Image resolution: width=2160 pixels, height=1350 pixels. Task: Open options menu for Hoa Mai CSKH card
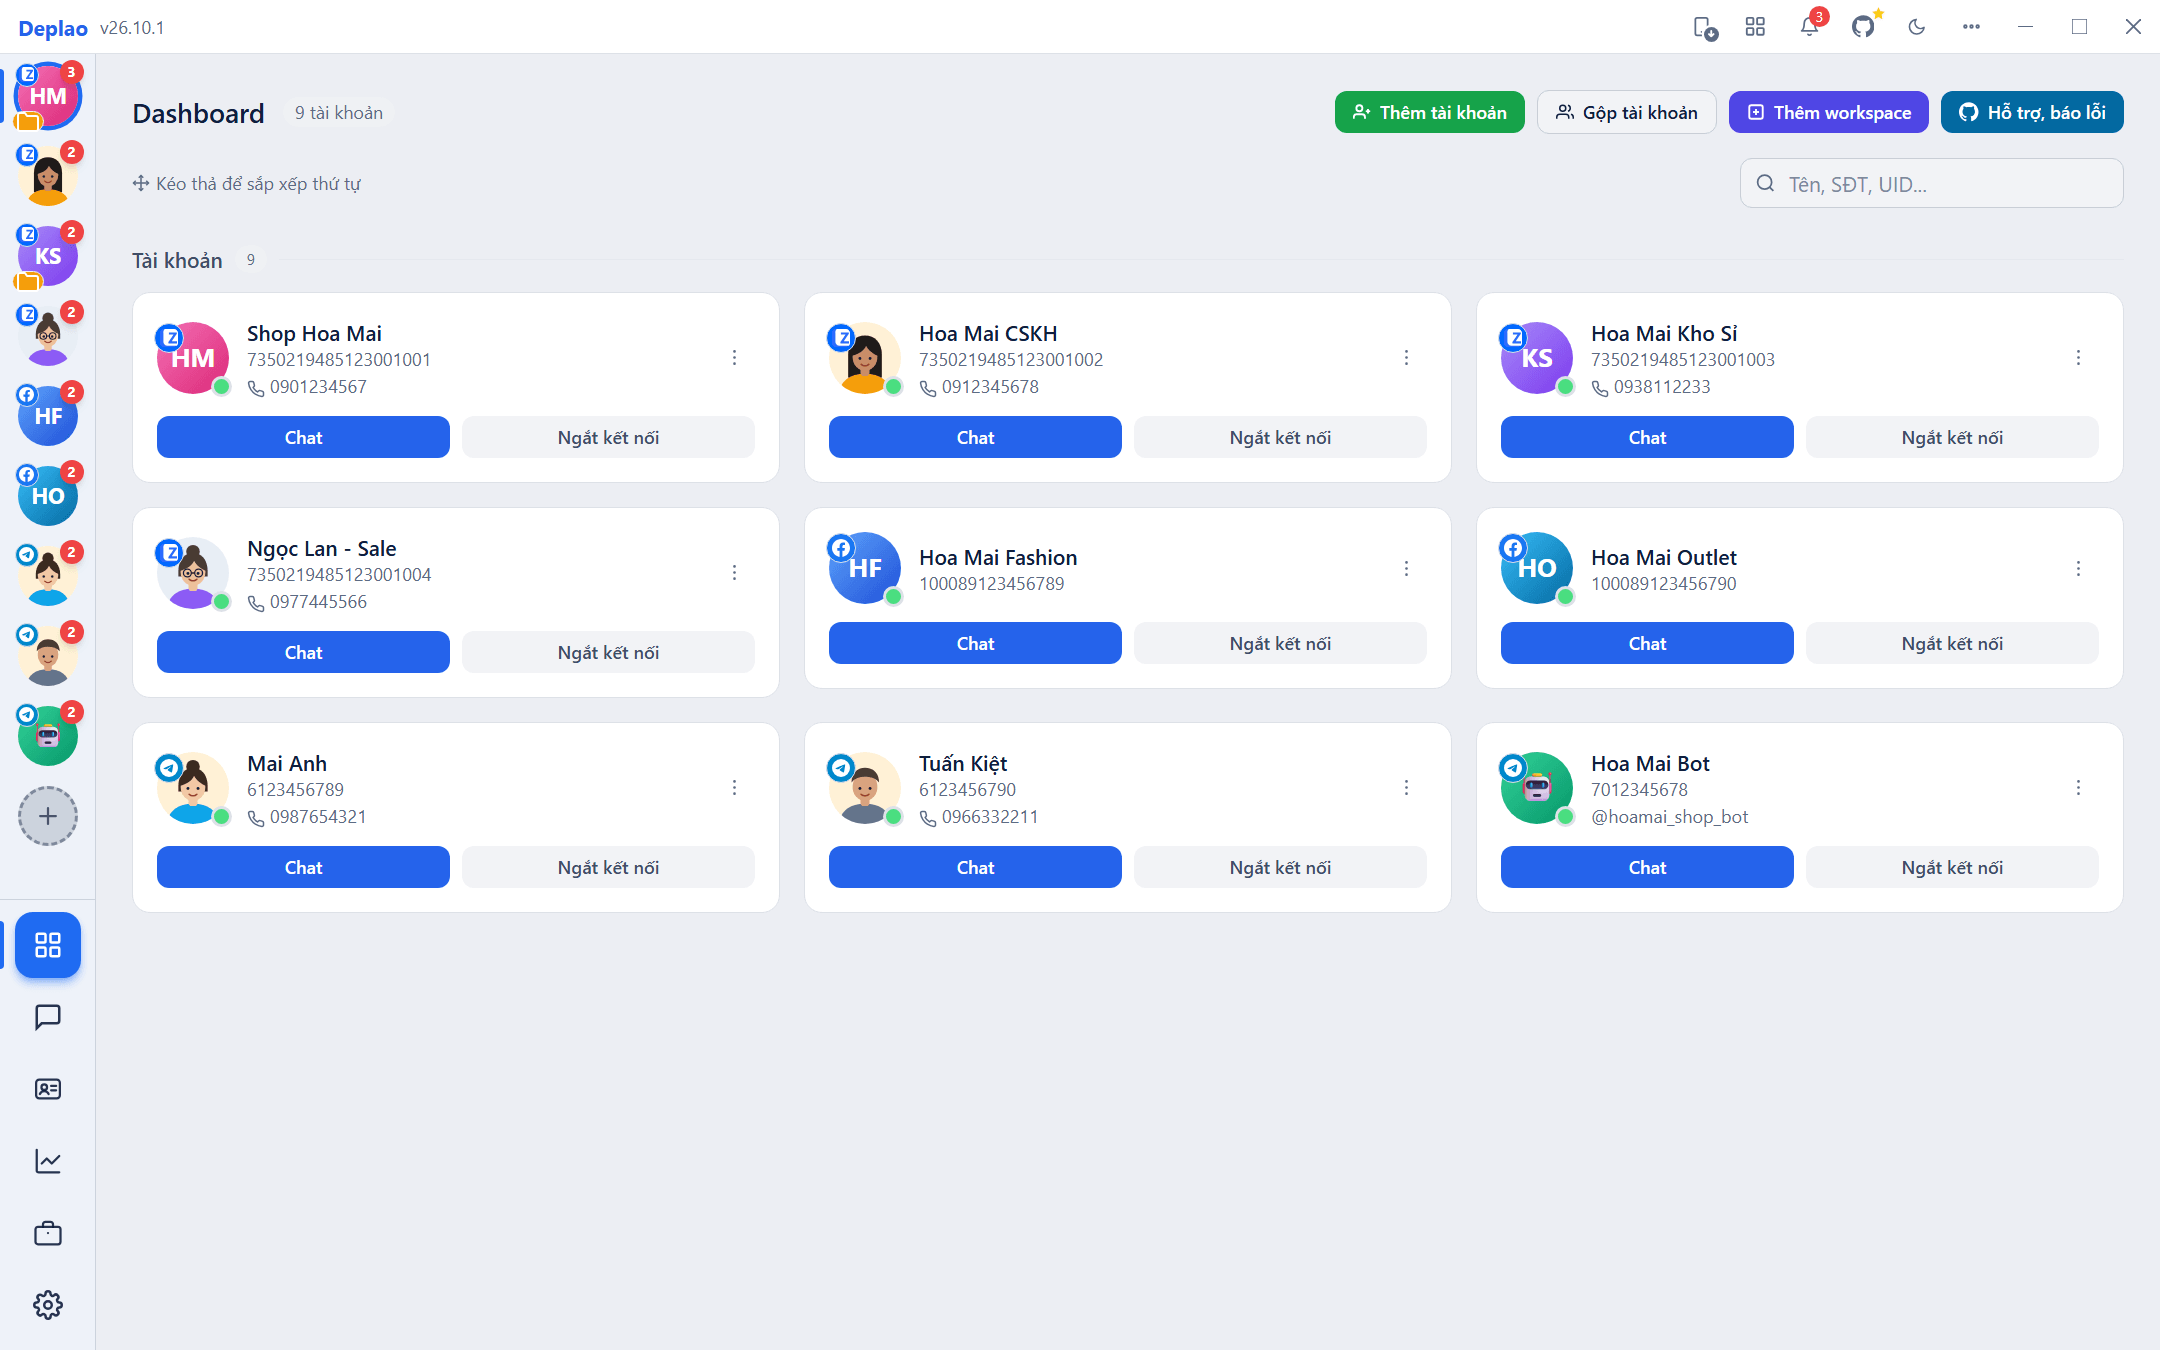[x=1406, y=358]
